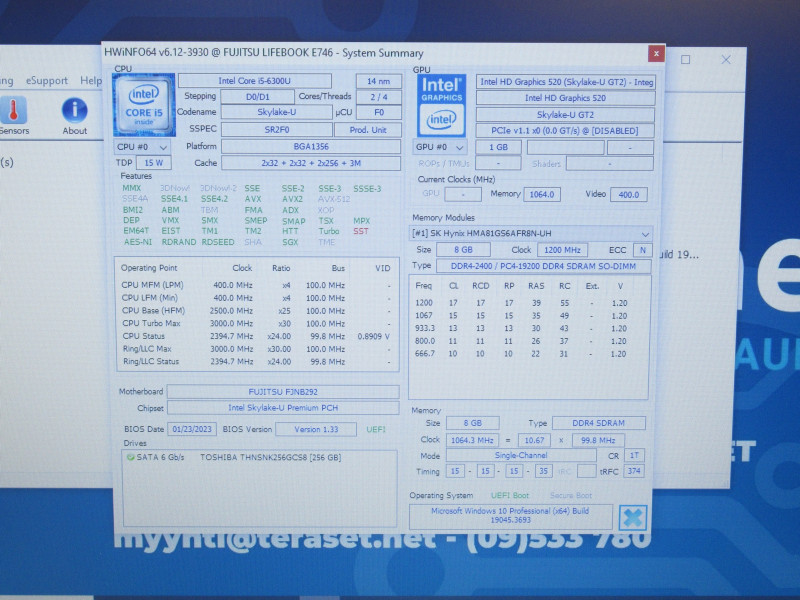
Task: Click the Video clock 400.0 field
Action: (629, 194)
